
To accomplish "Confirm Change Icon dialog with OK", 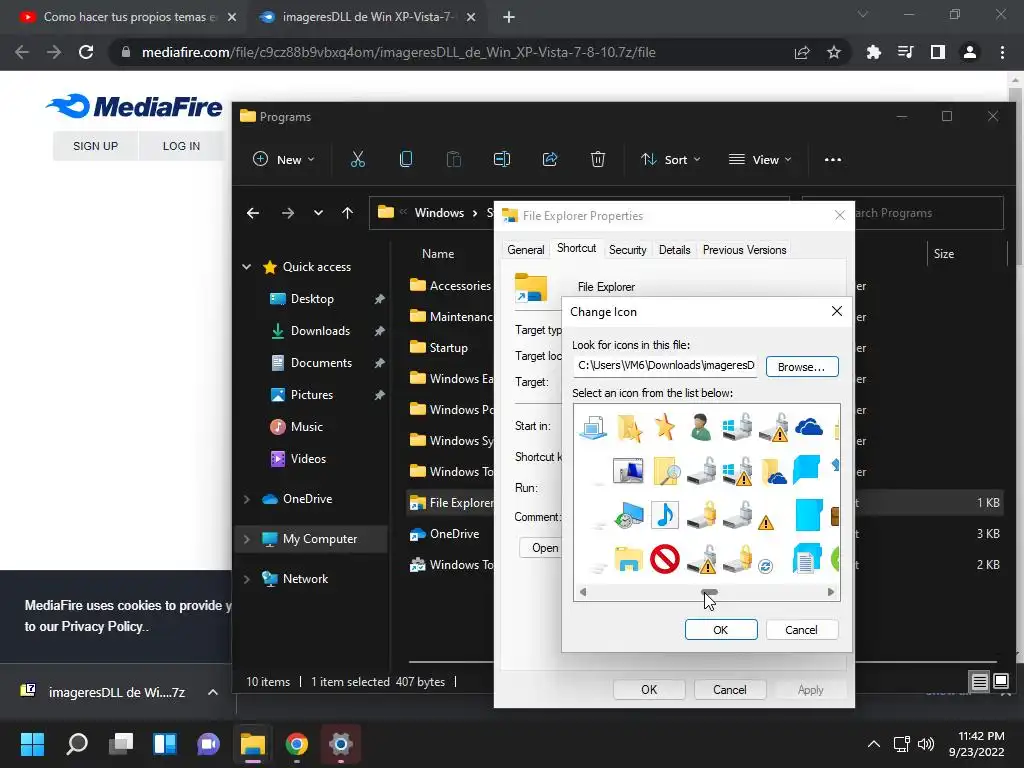I will [721, 630].
